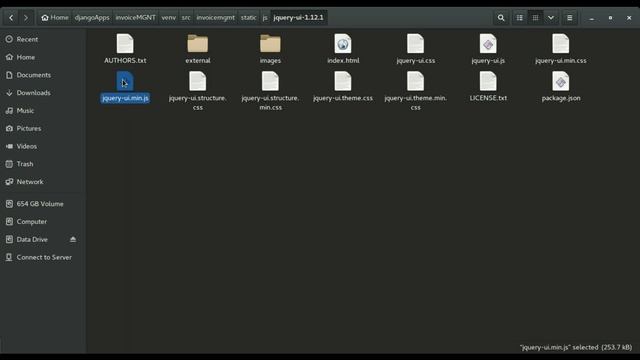This screenshot has height=360, width=640.
Task: Jump to venv in the path bar
Action: click(169, 18)
